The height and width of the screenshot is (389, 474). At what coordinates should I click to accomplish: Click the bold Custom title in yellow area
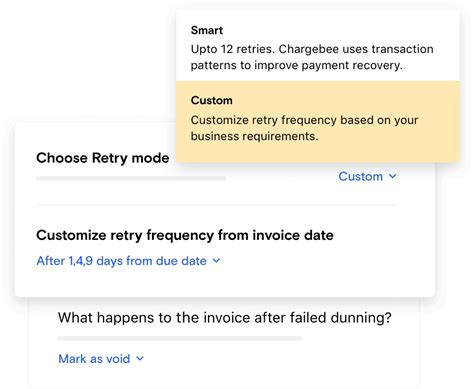212,100
